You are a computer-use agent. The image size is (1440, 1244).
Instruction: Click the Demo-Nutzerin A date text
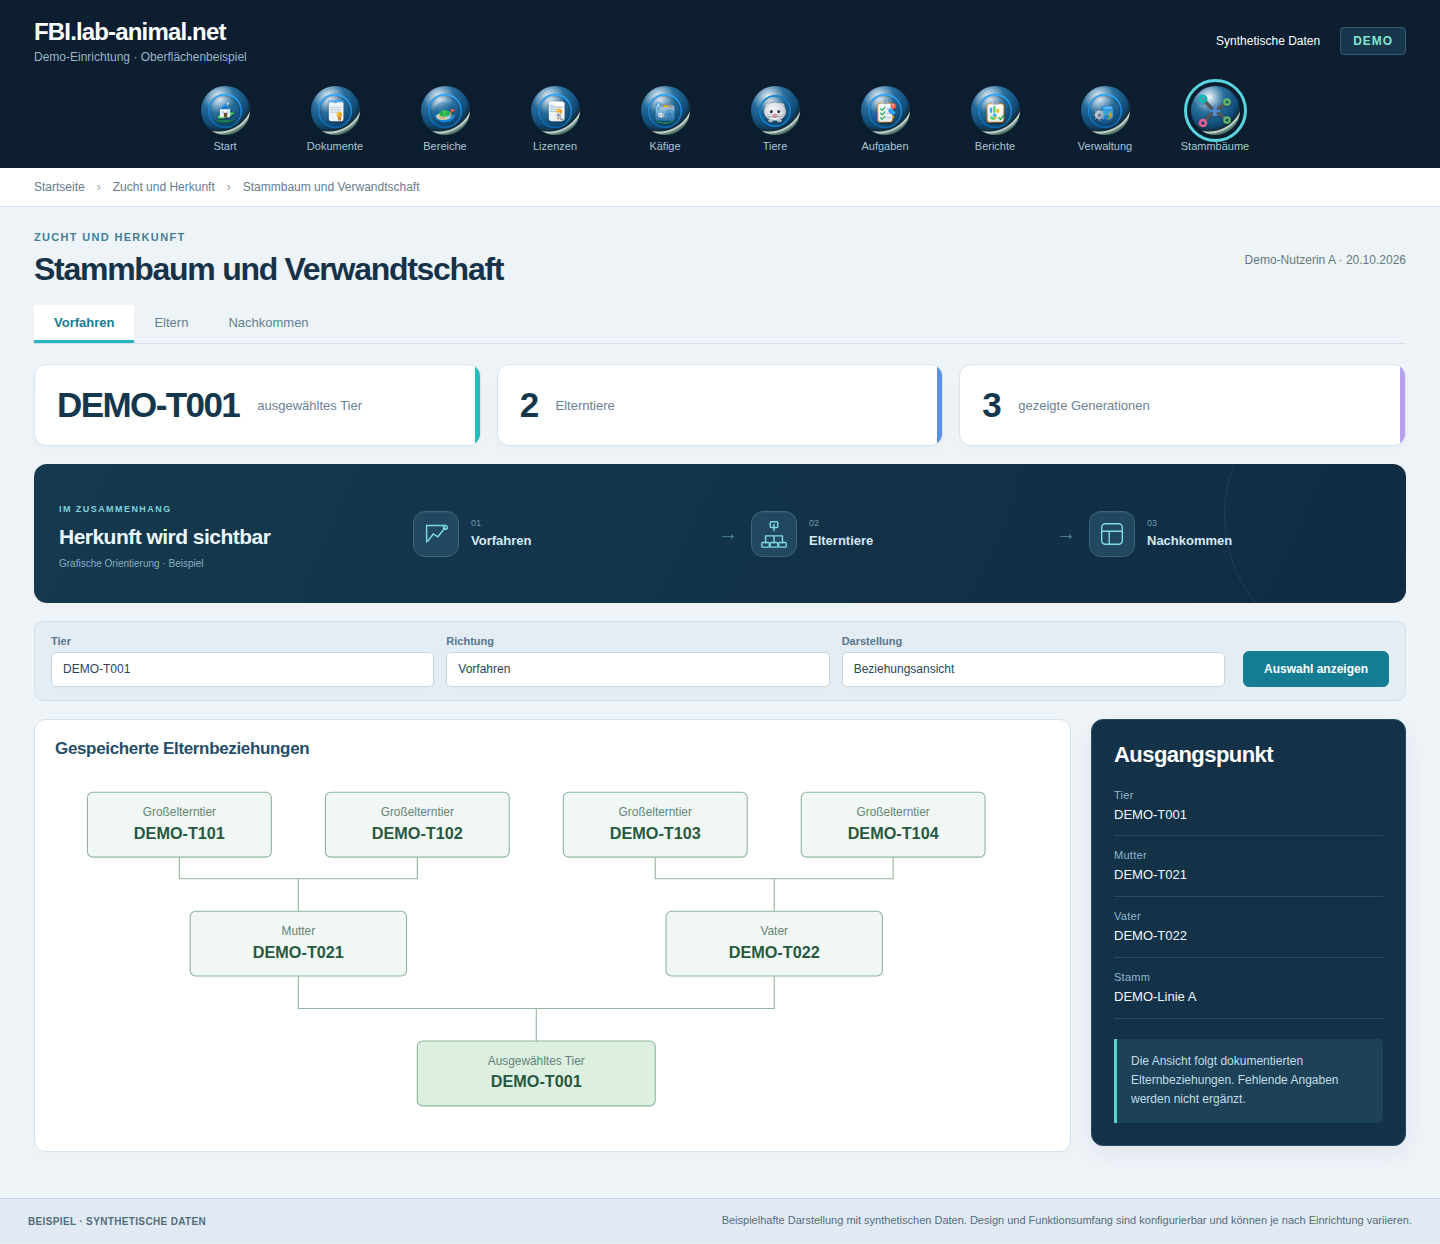coord(1325,260)
